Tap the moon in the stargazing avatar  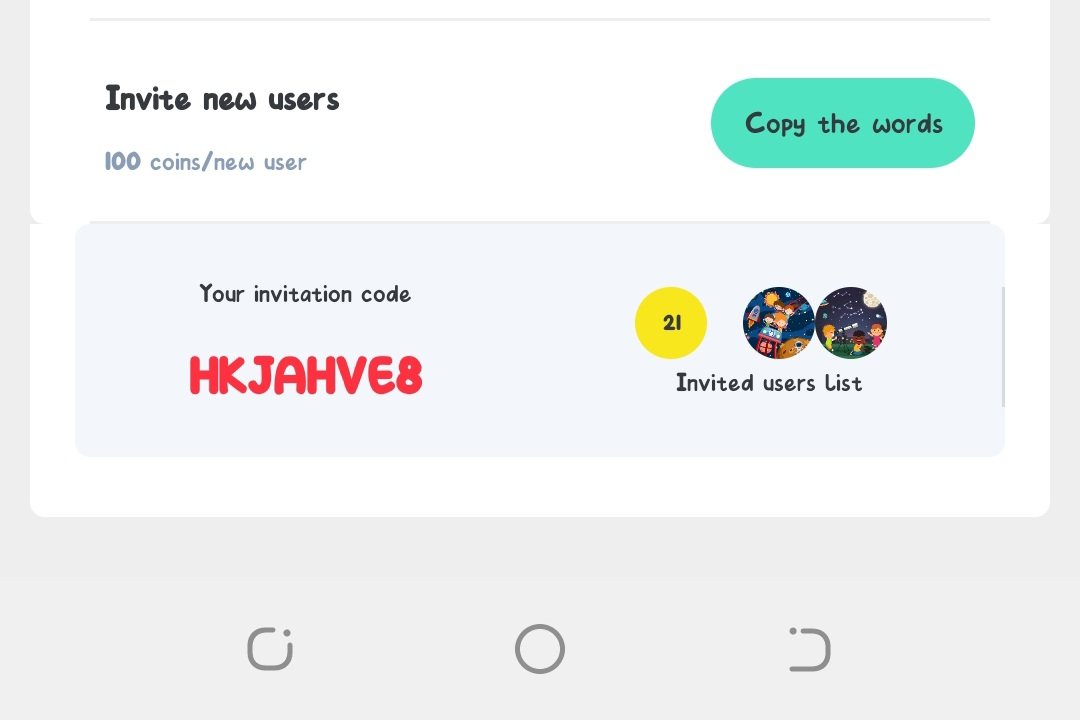[x=872, y=300]
